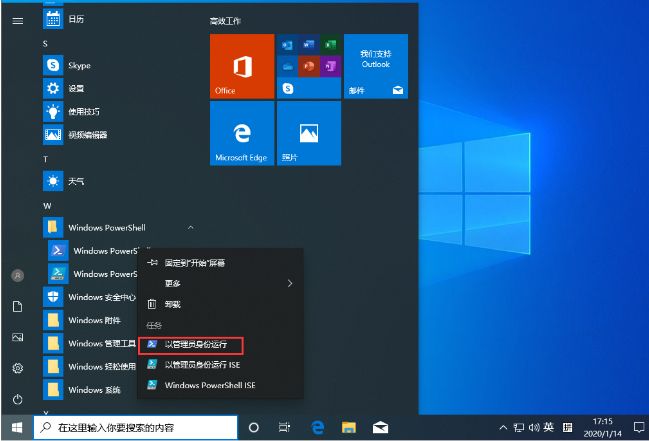Open Task View on the taskbar
Screen dimensions: 649x441
284,427
